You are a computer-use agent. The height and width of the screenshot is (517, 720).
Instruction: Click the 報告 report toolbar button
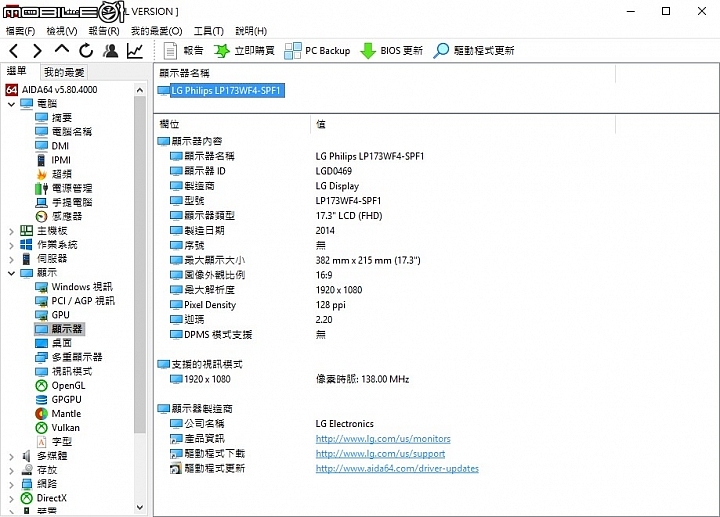pyautogui.click(x=183, y=51)
